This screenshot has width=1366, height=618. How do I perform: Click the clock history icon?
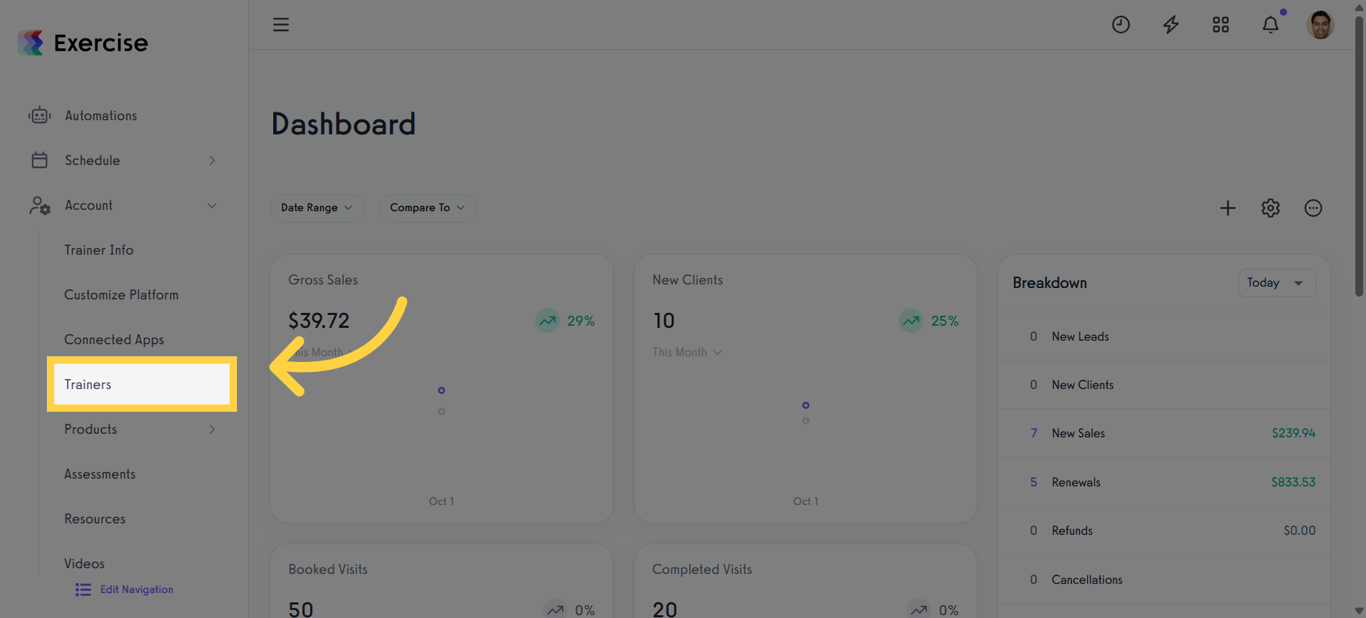(x=1121, y=25)
